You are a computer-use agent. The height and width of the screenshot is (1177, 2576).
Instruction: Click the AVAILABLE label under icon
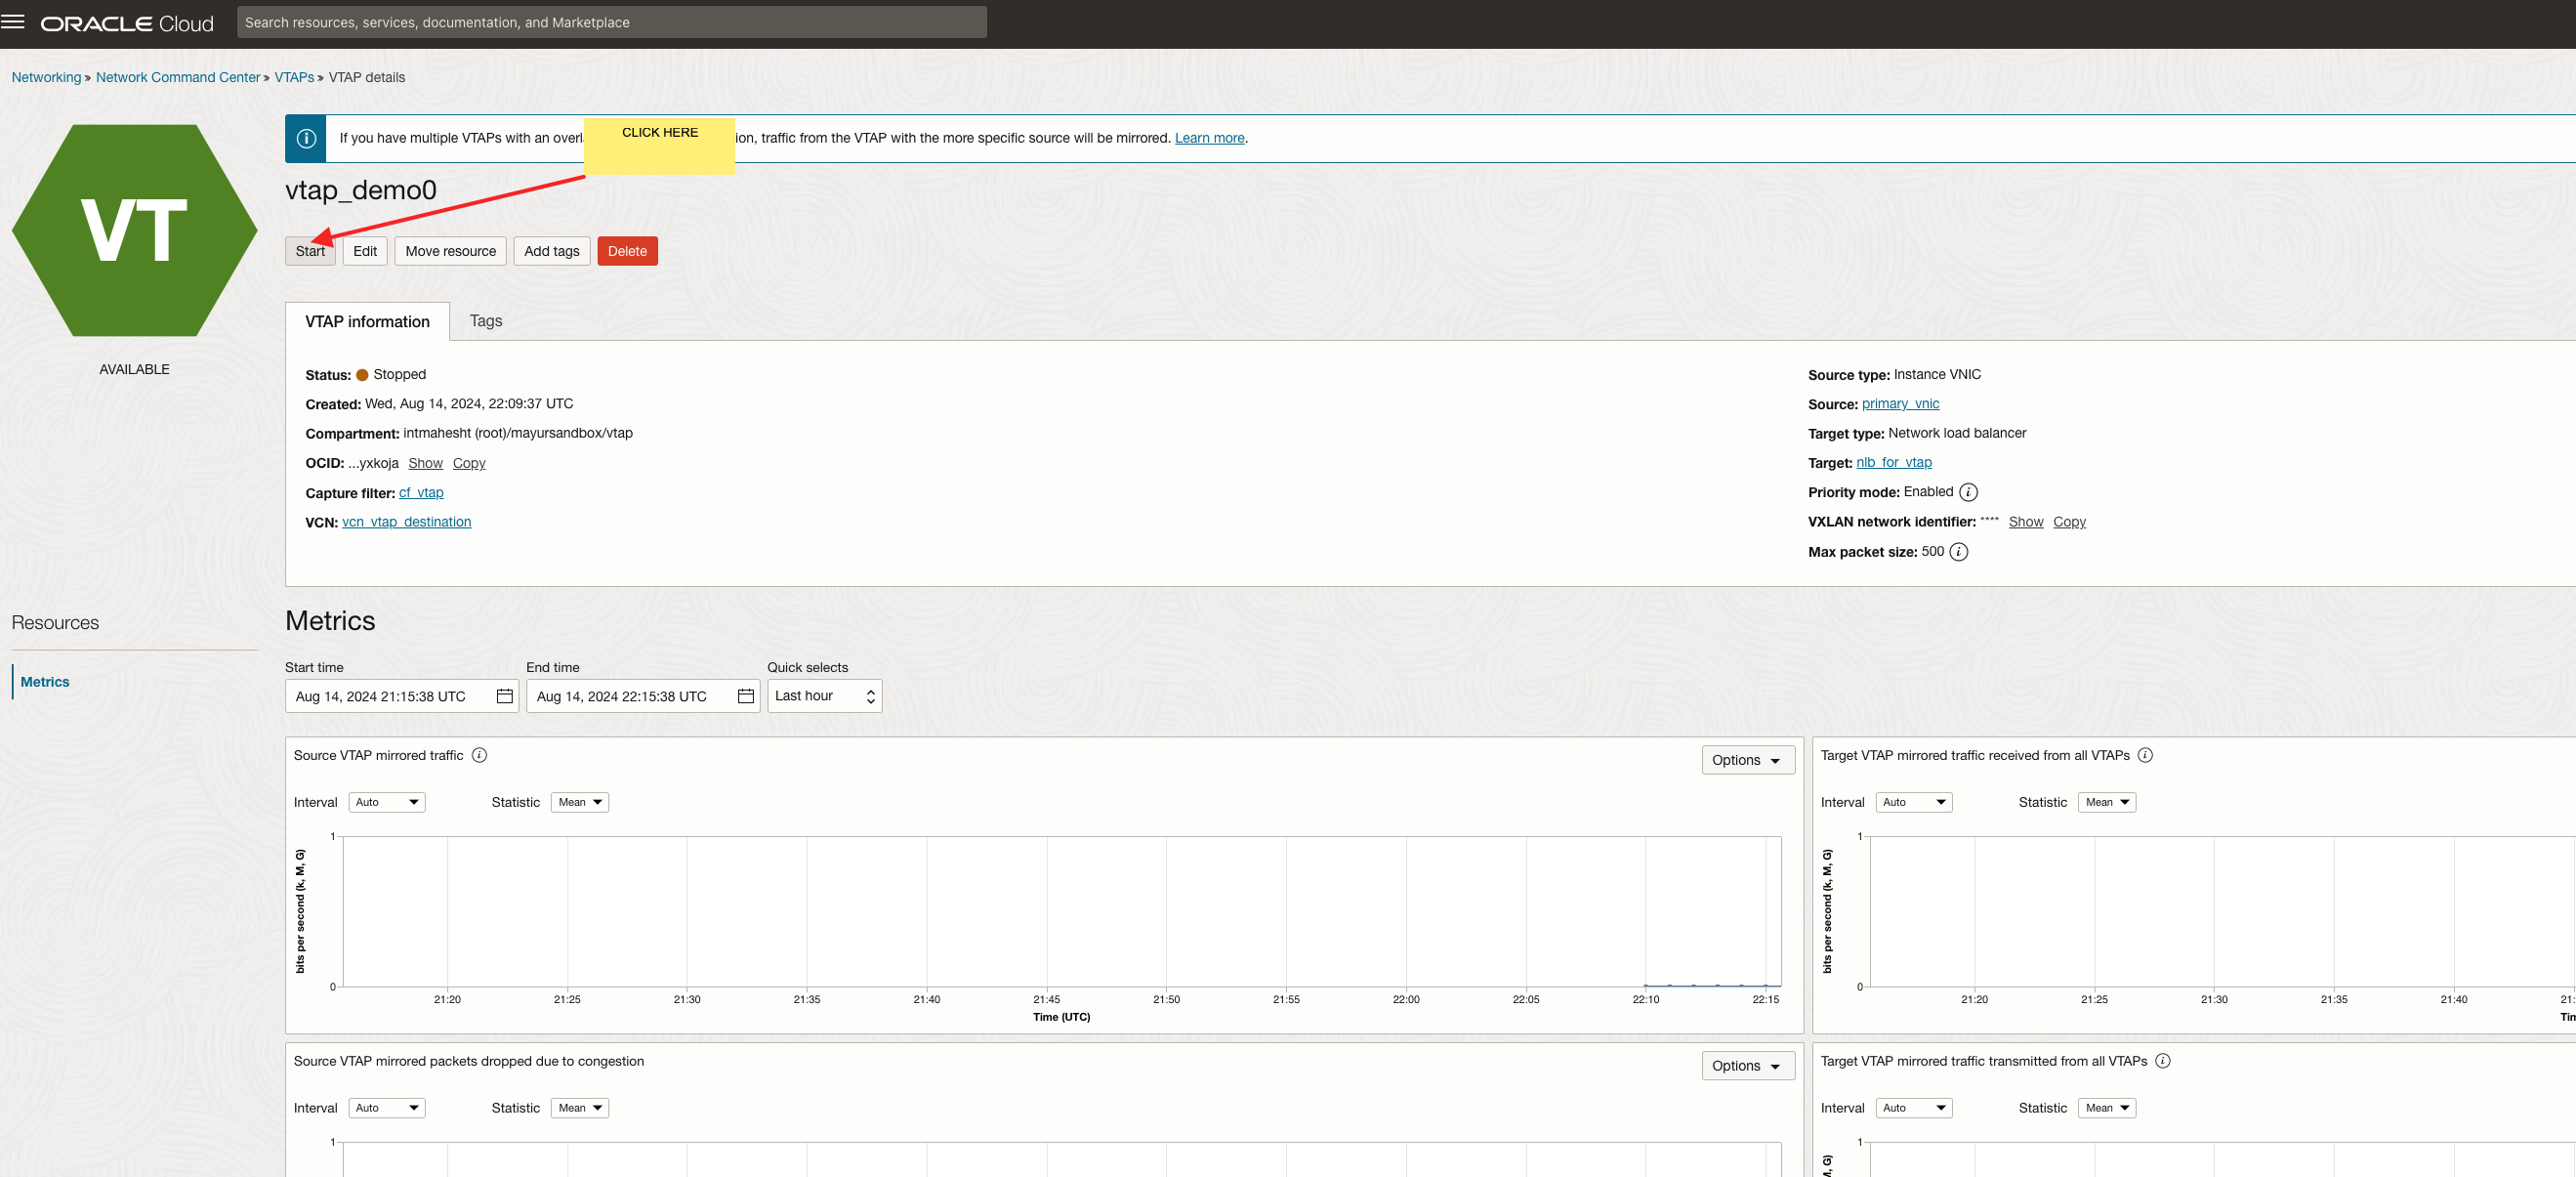[134, 369]
